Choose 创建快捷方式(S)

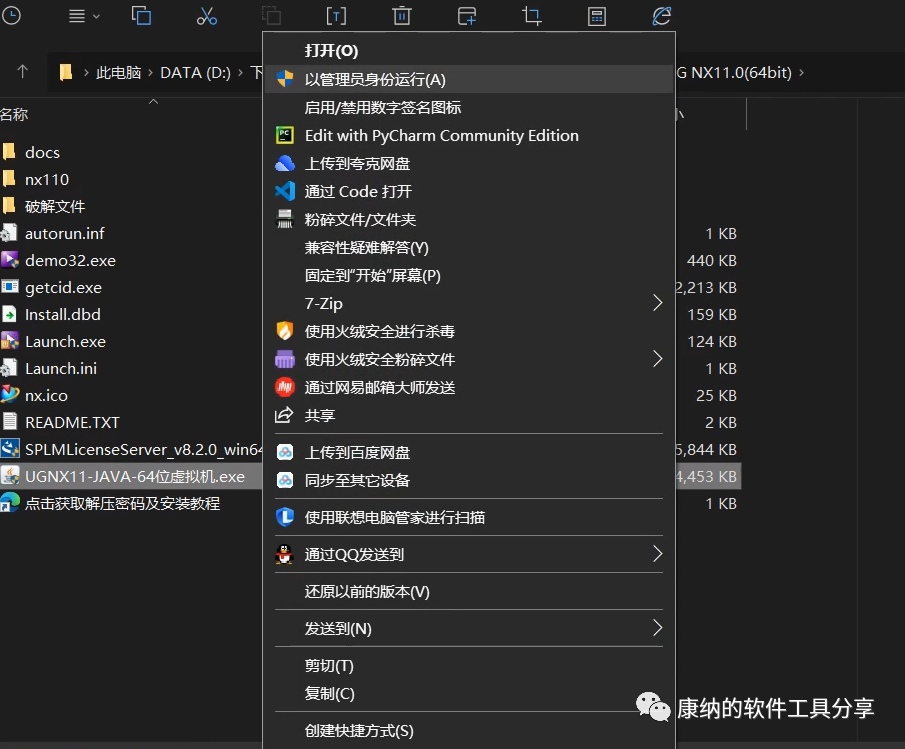[469, 731]
